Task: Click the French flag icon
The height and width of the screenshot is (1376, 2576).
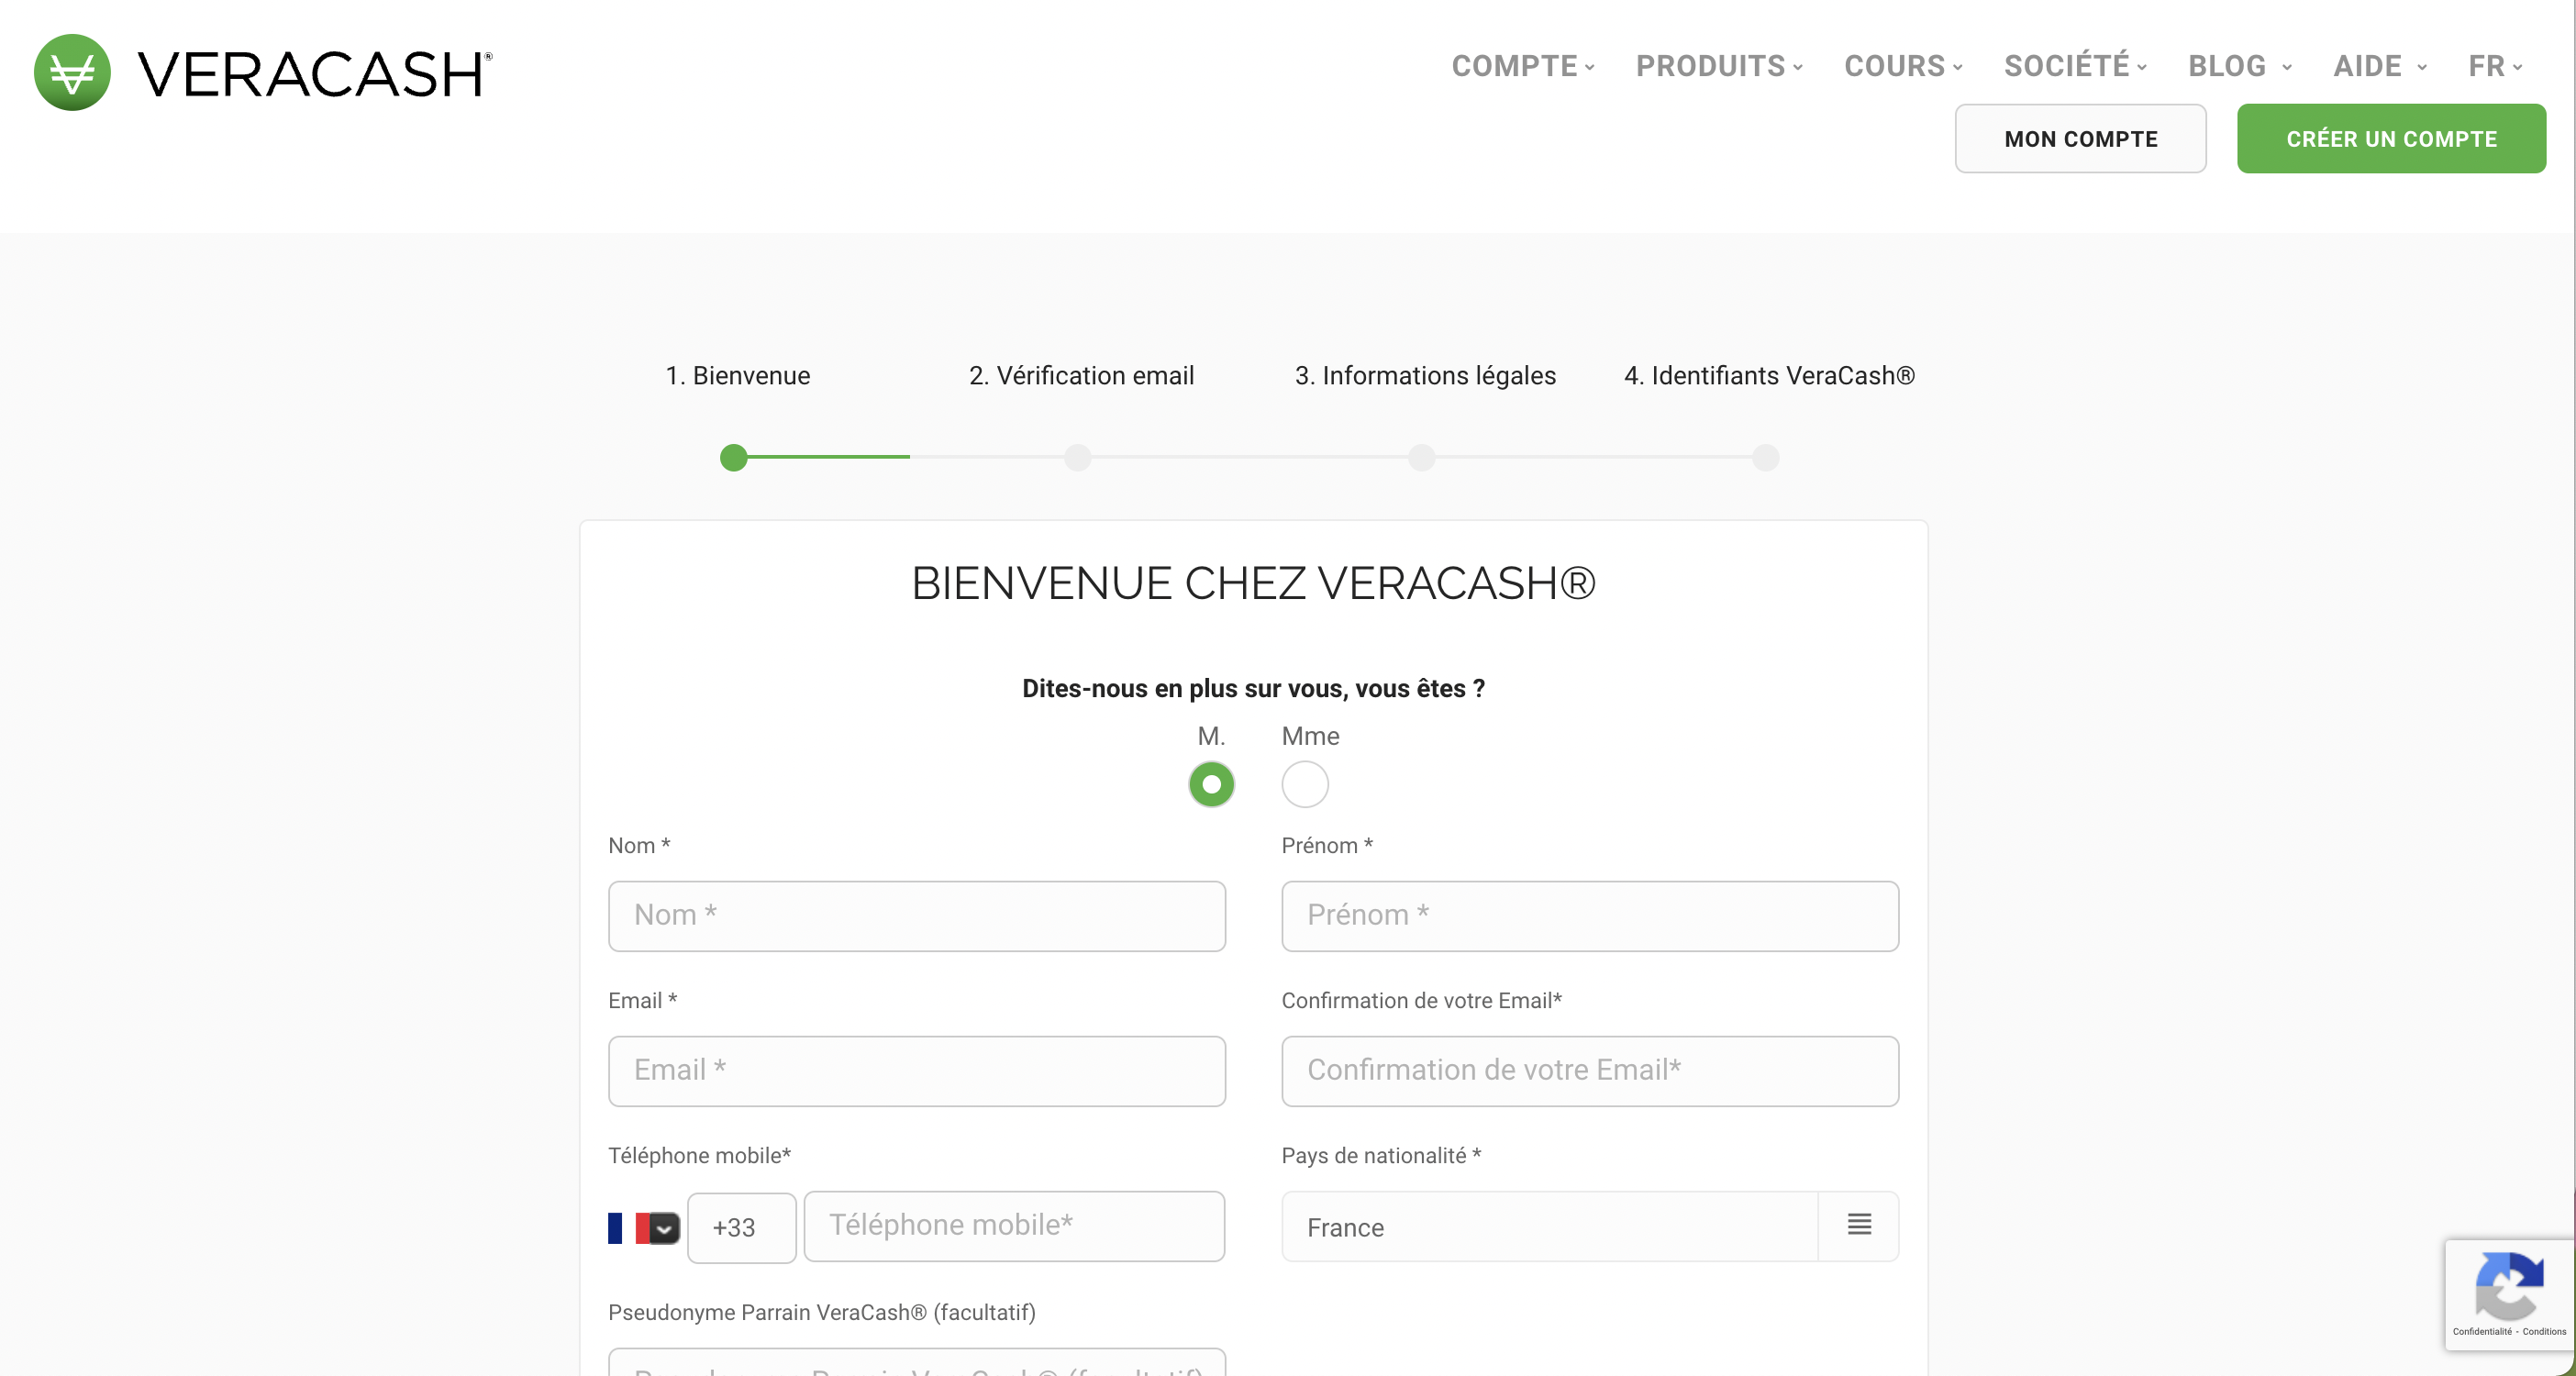Action: point(628,1227)
